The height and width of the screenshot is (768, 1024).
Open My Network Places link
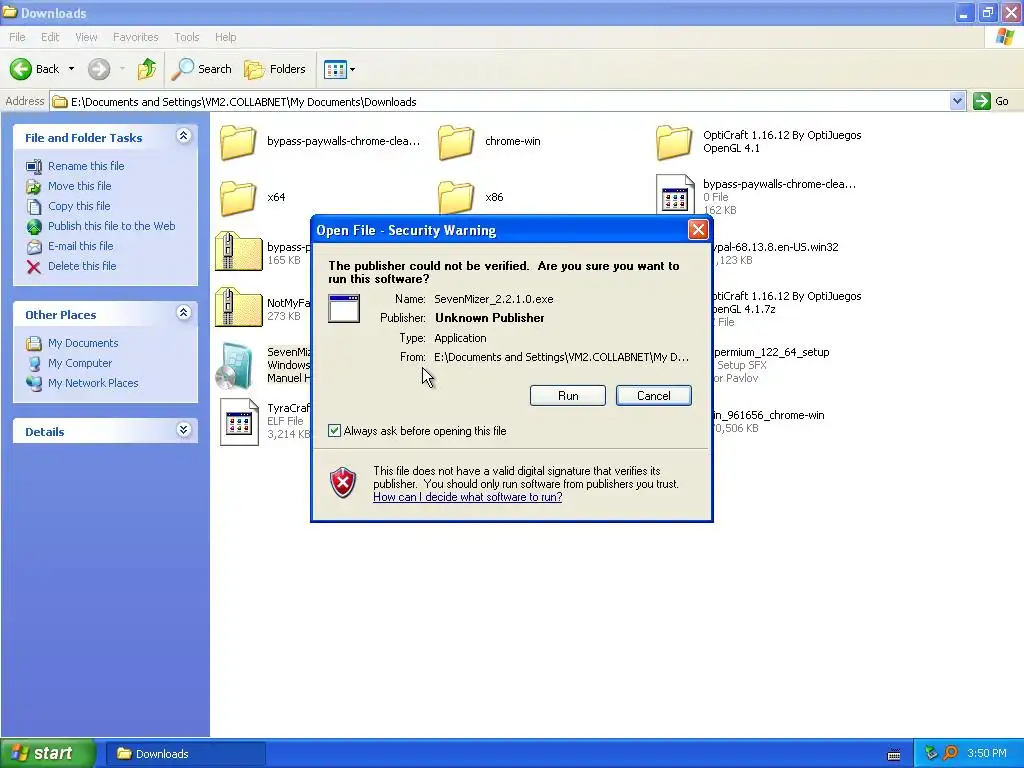pyautogui.click(x=93, y=383)
